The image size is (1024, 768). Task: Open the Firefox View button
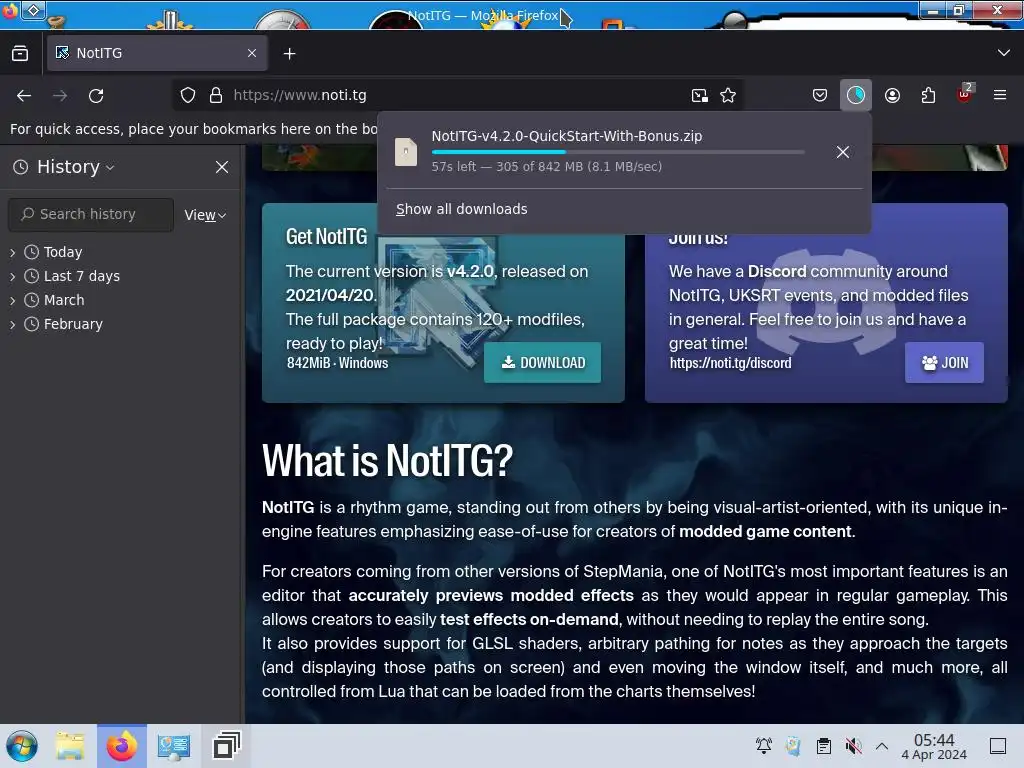point(20,54)
